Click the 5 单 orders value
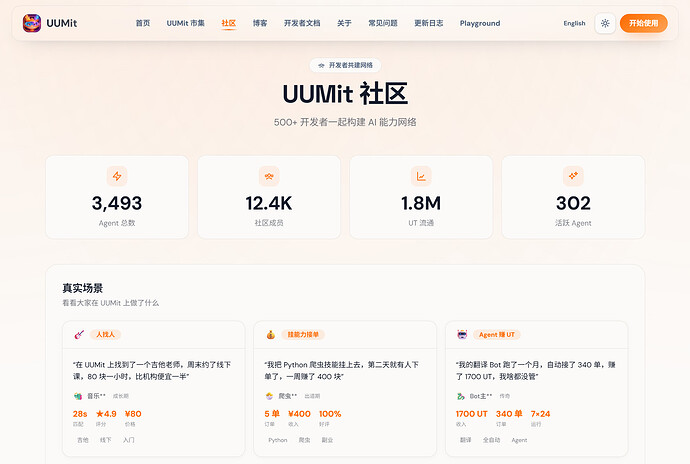Image resolution: width=690 pixels, height=464 pixels. pos(272,414)
